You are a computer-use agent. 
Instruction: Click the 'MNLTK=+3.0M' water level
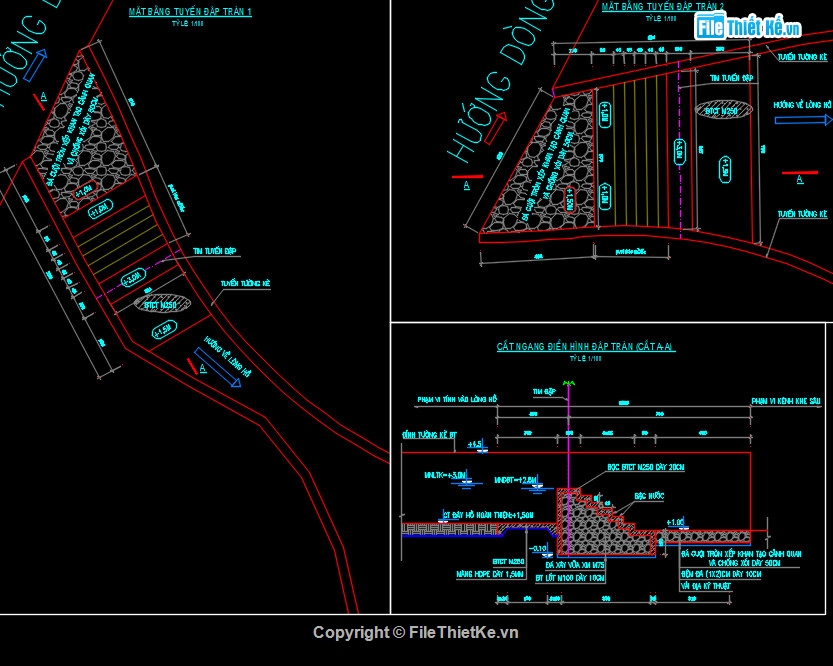(x=445, y=475)
